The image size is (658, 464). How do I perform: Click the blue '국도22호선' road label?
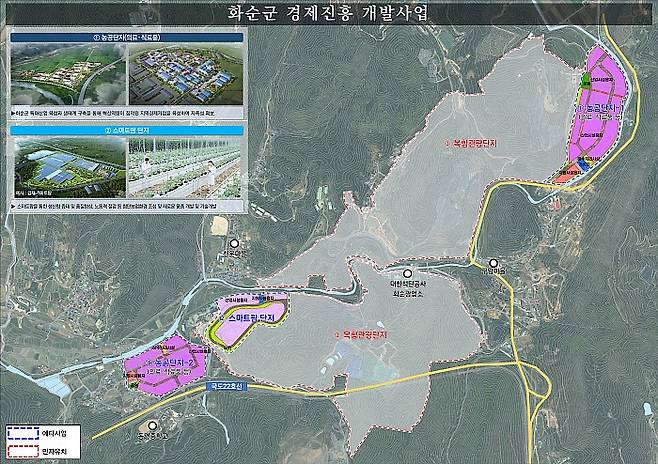[x=227, y=386]
